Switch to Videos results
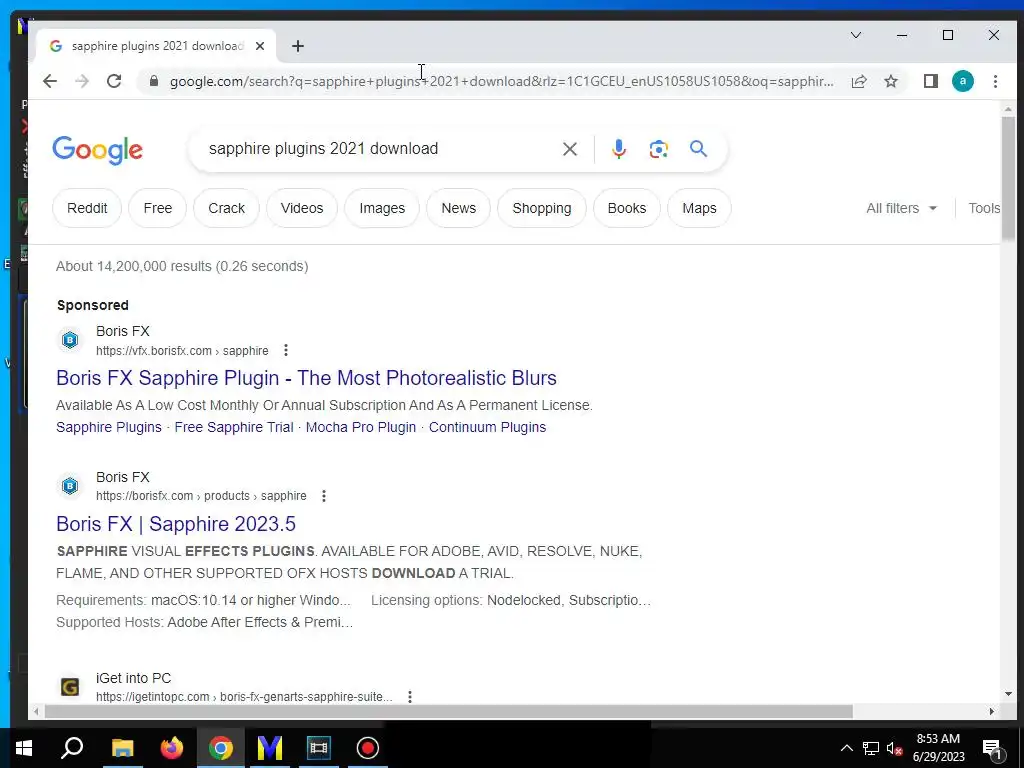The height and width of the screenshot is (768, 1024). coord(302,208)
